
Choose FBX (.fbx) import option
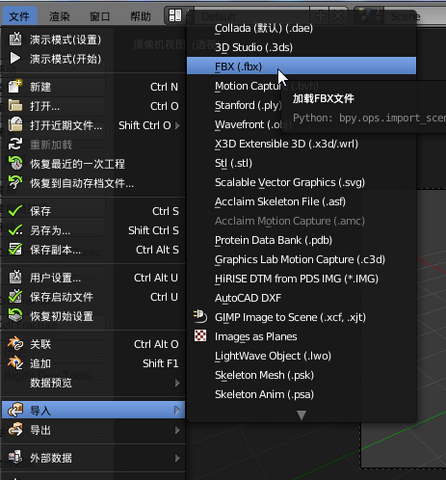pos(301,66)
